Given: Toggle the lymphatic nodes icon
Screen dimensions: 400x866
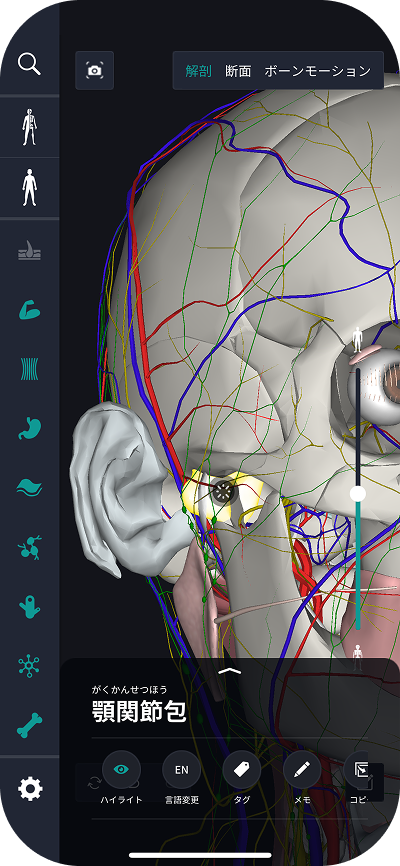Looking at the screenshot, I should (x=29, y=547).
